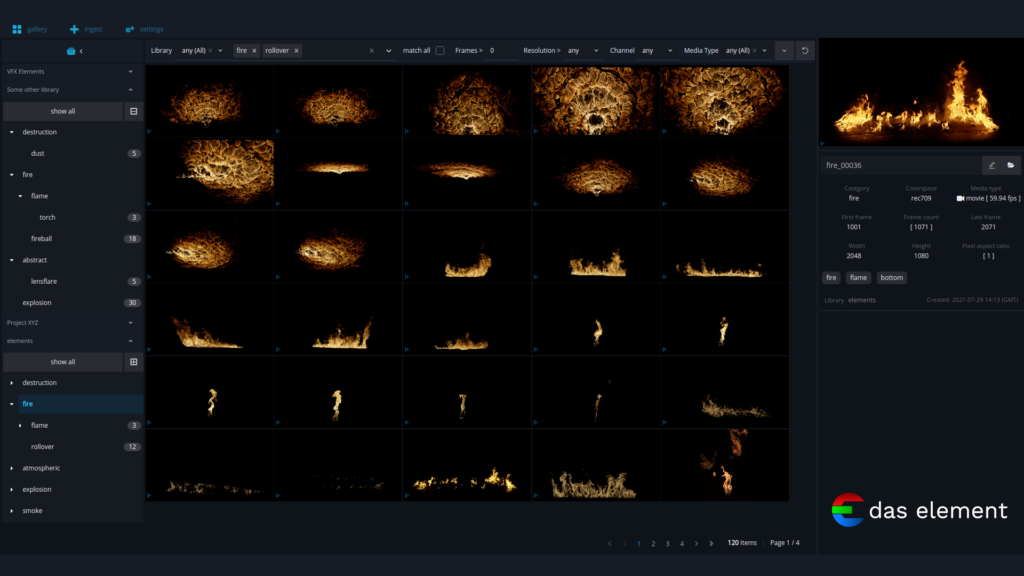Play the top-left gallery thumbnail preview
The width and height of the screenshot is (1024, 576).
tap(150, 131)
